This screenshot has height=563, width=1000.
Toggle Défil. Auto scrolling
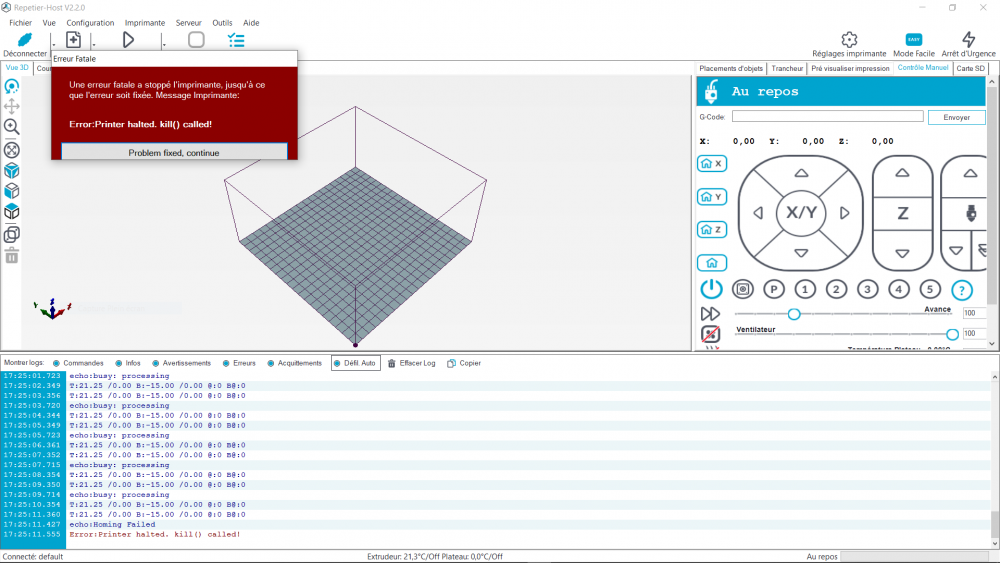356,363
